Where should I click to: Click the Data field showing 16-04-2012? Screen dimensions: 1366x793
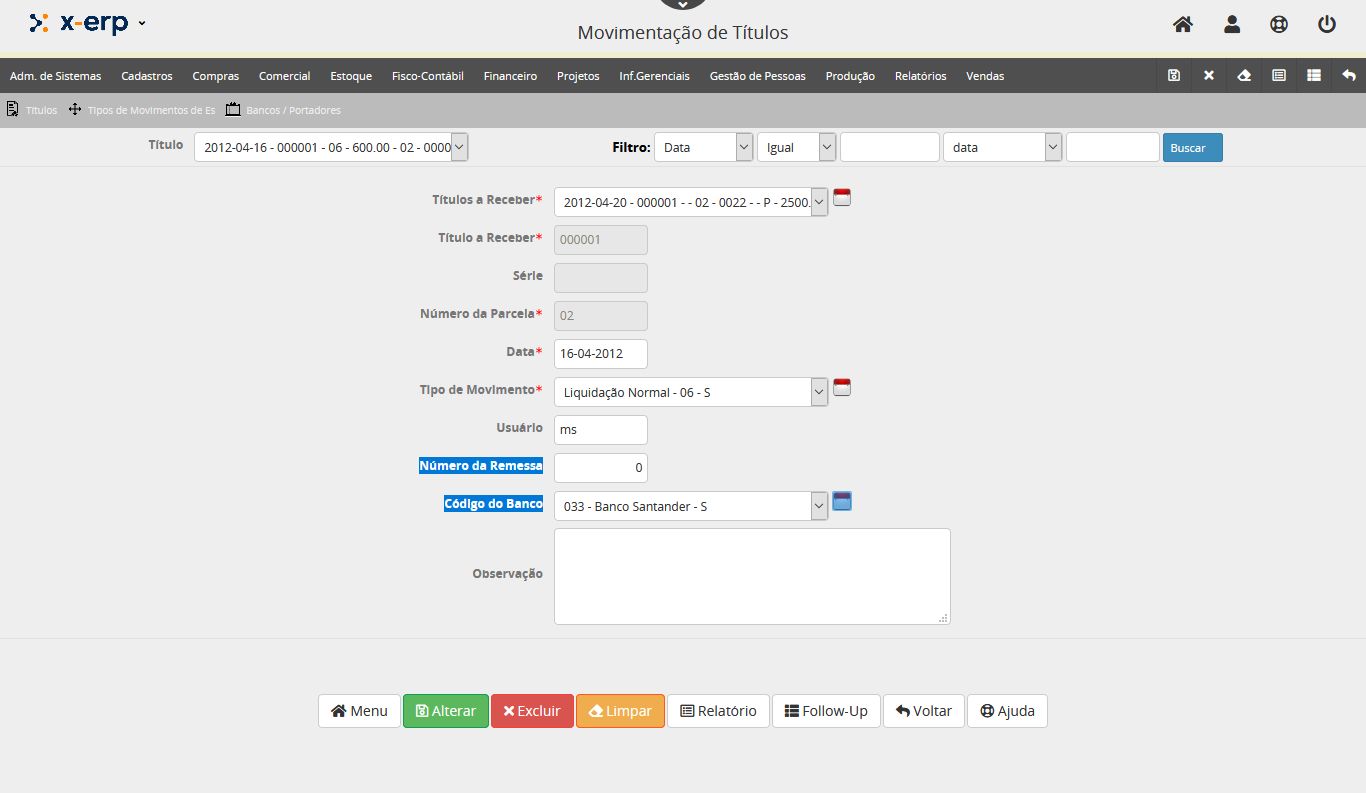601,354
